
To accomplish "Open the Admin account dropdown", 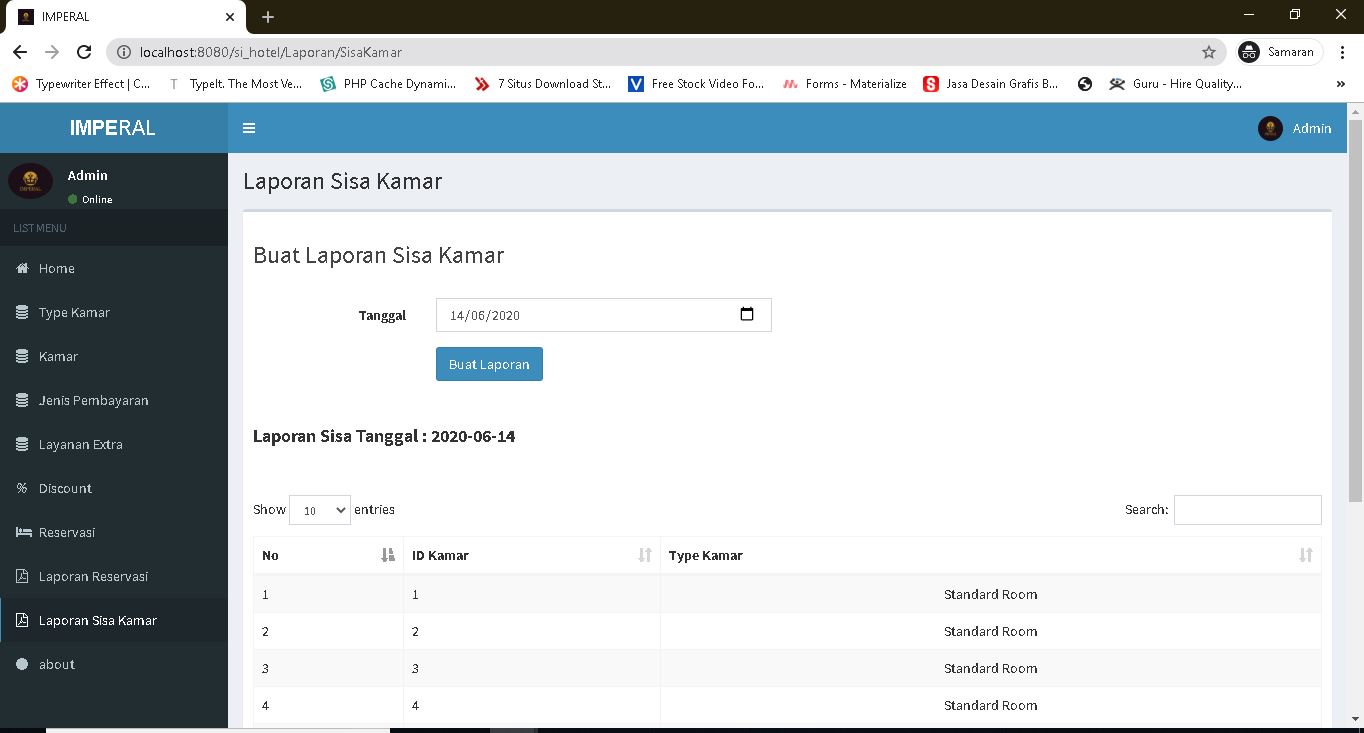I will pyautogui.click(x=1295, y=128).
